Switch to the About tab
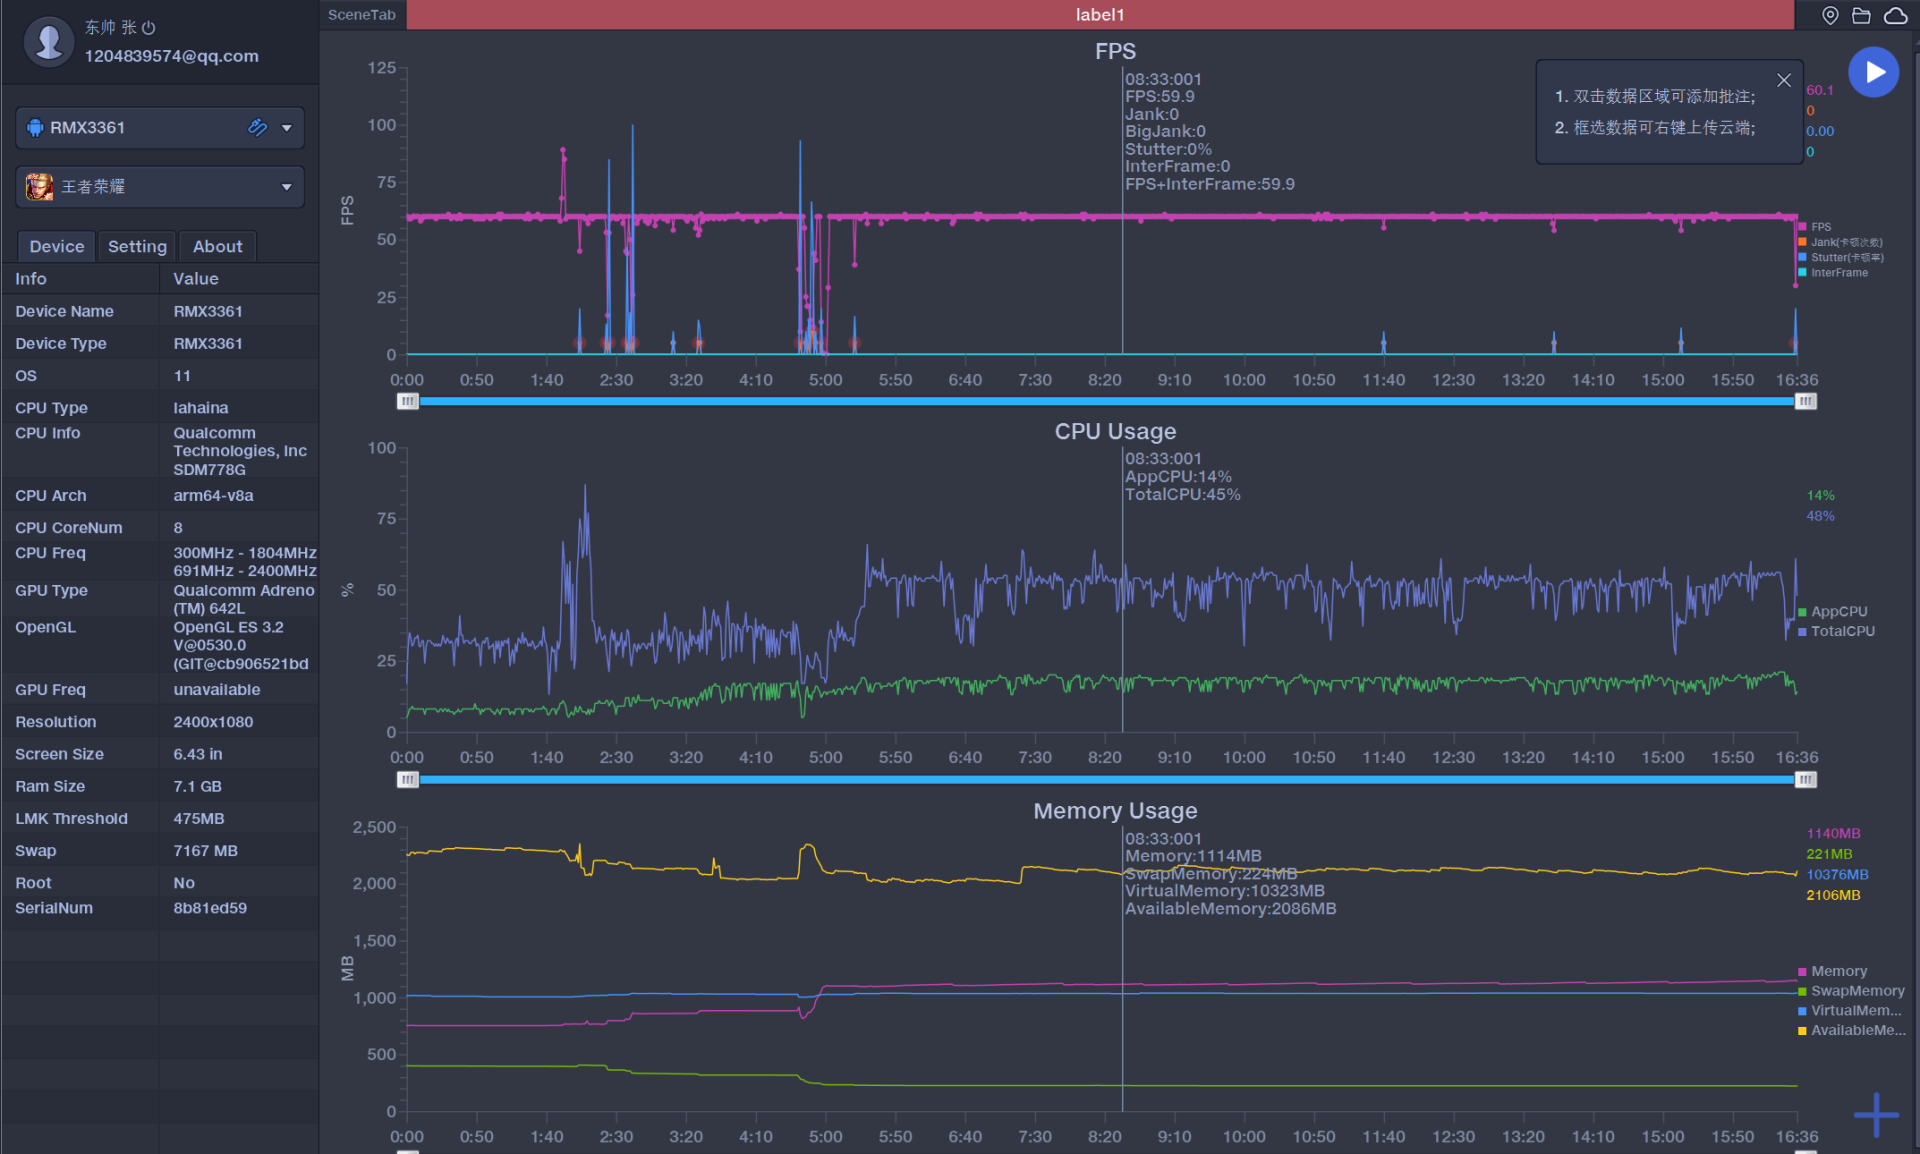1920x1154 pixels. pos(217,246)
